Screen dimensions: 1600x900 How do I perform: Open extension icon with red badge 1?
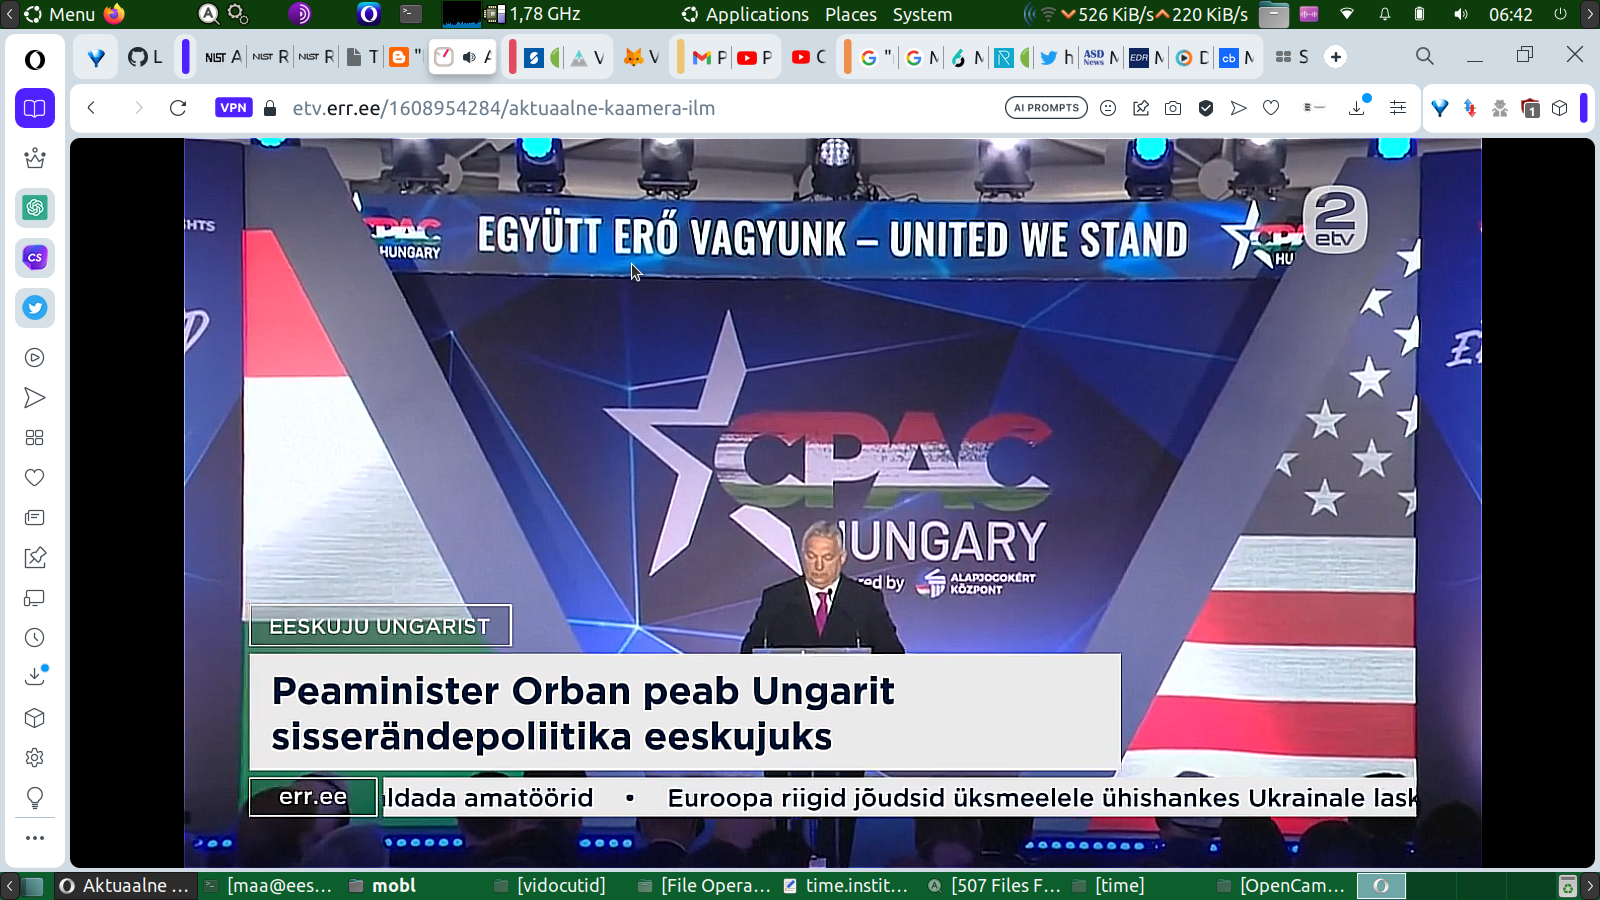click(1530, 108)
